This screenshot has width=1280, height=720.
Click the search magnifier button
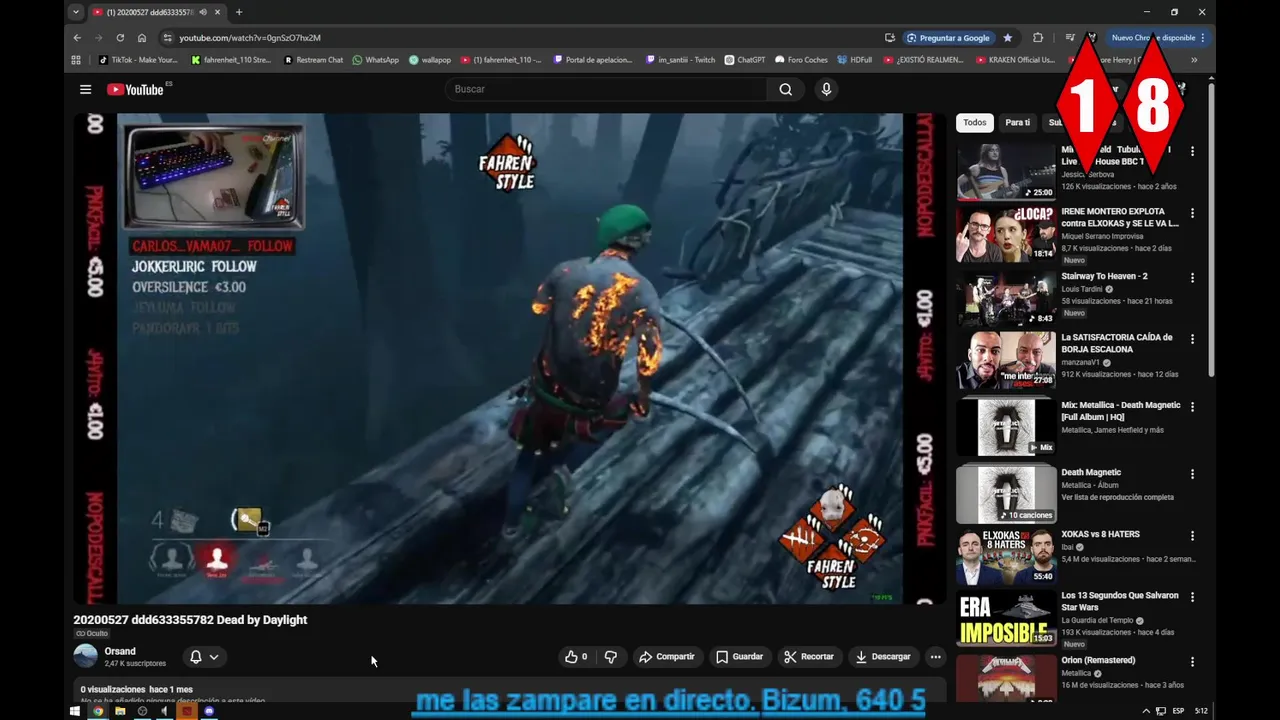(786, 89)
